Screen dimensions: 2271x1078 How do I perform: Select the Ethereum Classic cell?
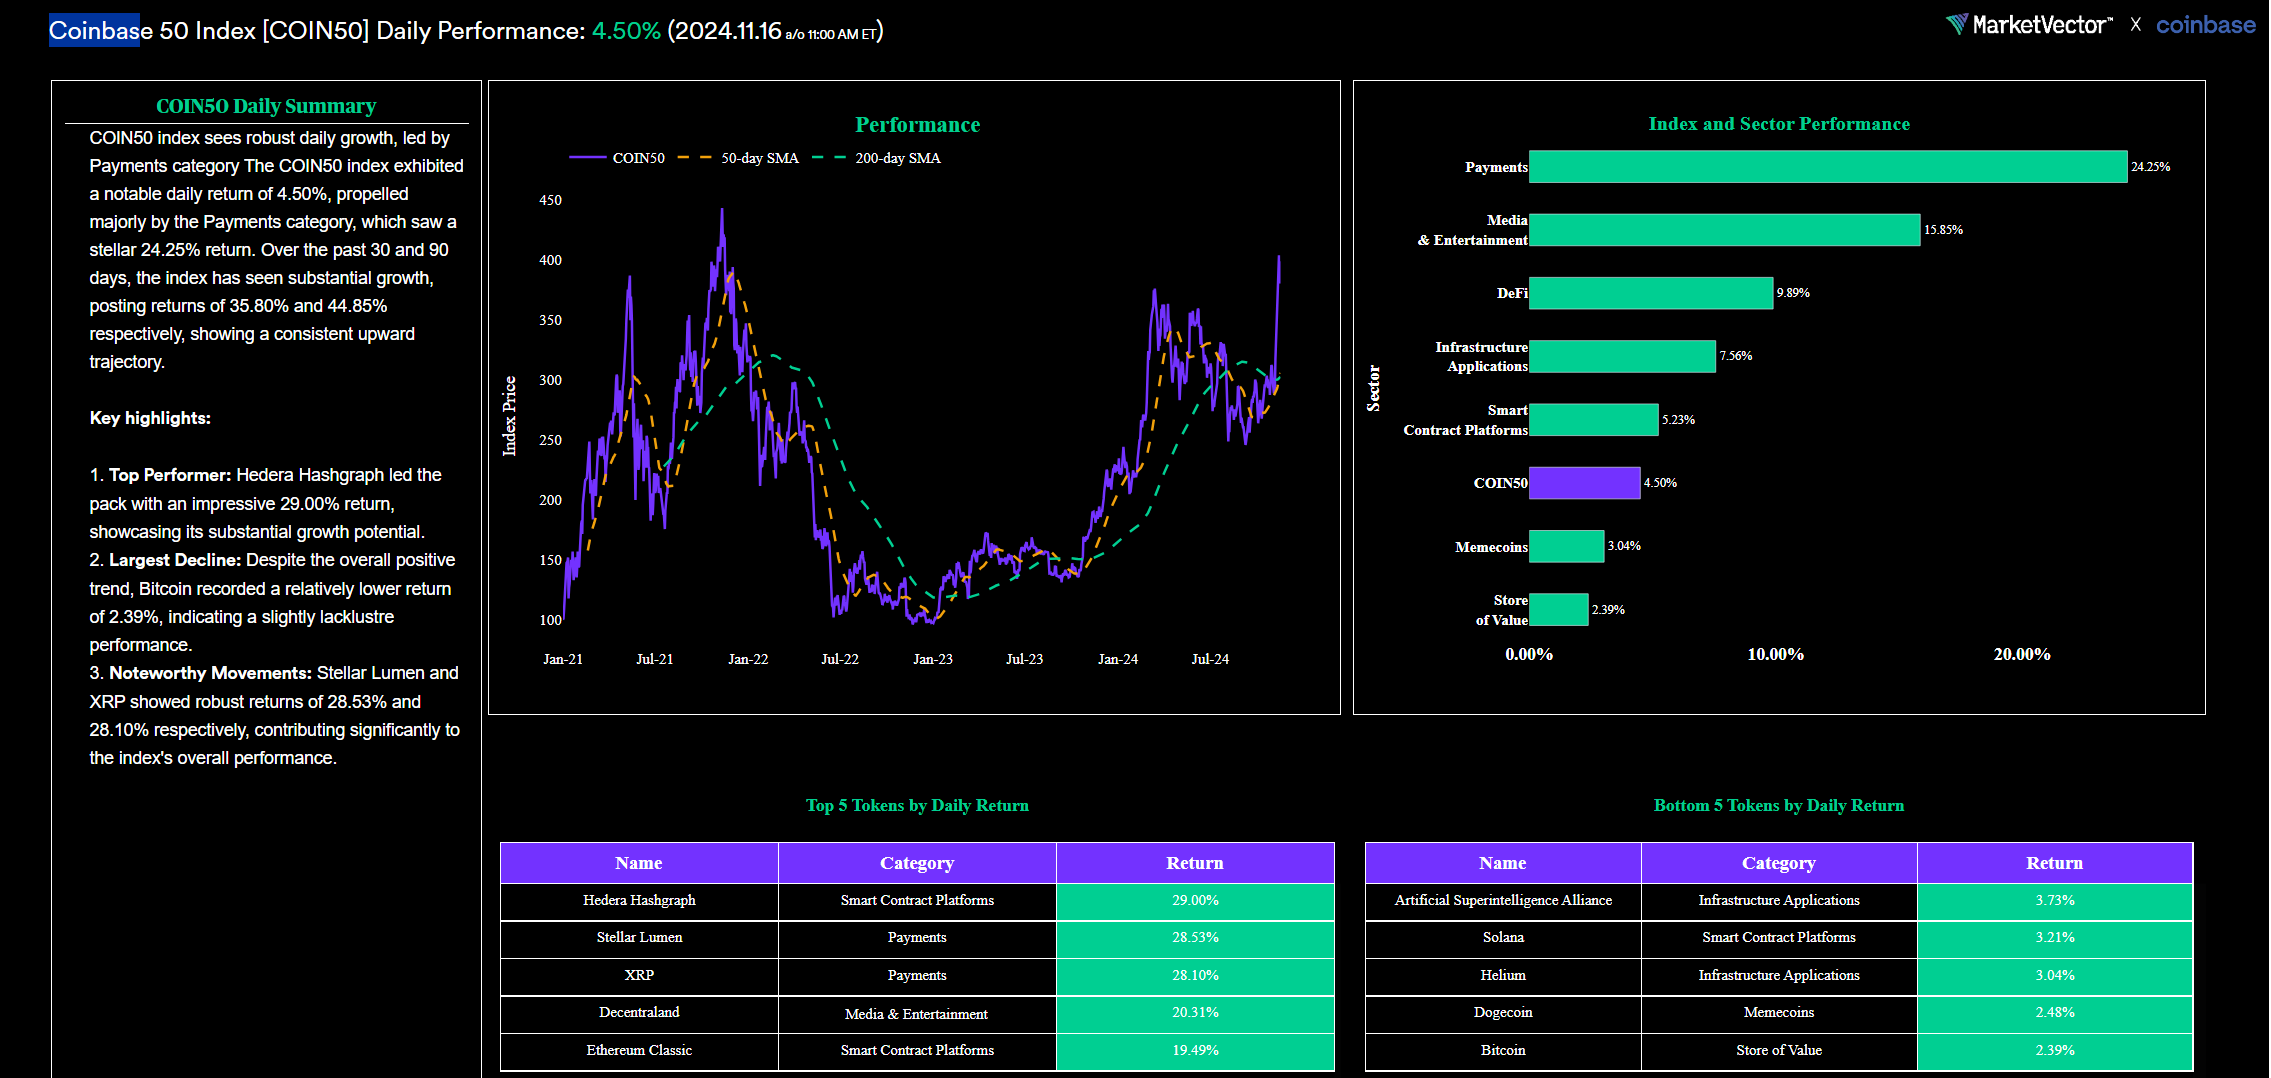tap(639, 1051)
